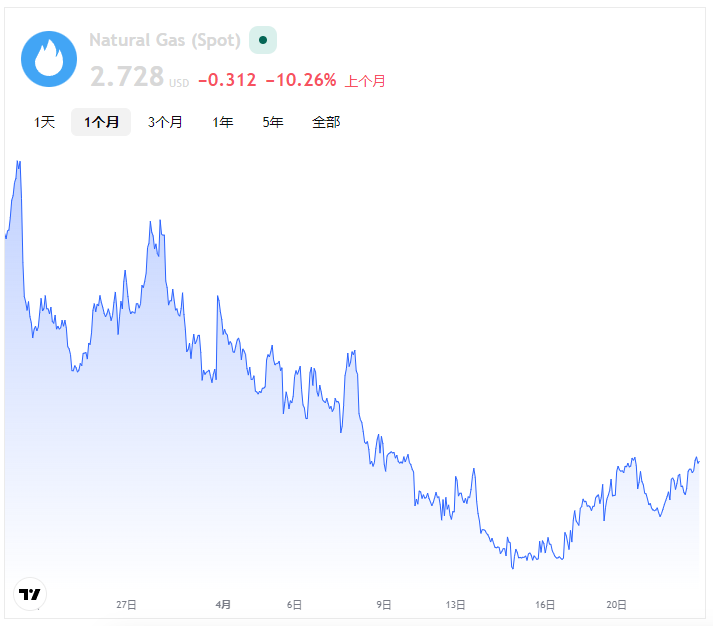Click the 27日 date label on axis
This screenshot has width=713, height=626.
[x=126, y=605]
